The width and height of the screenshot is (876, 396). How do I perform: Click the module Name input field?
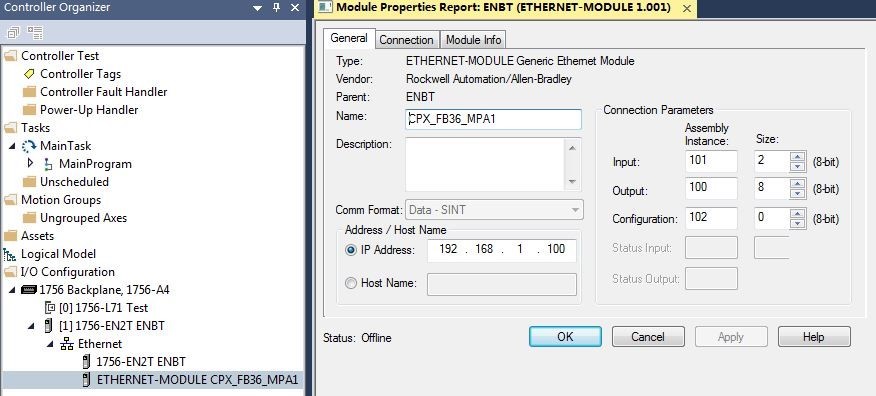(x=493, y=119)
